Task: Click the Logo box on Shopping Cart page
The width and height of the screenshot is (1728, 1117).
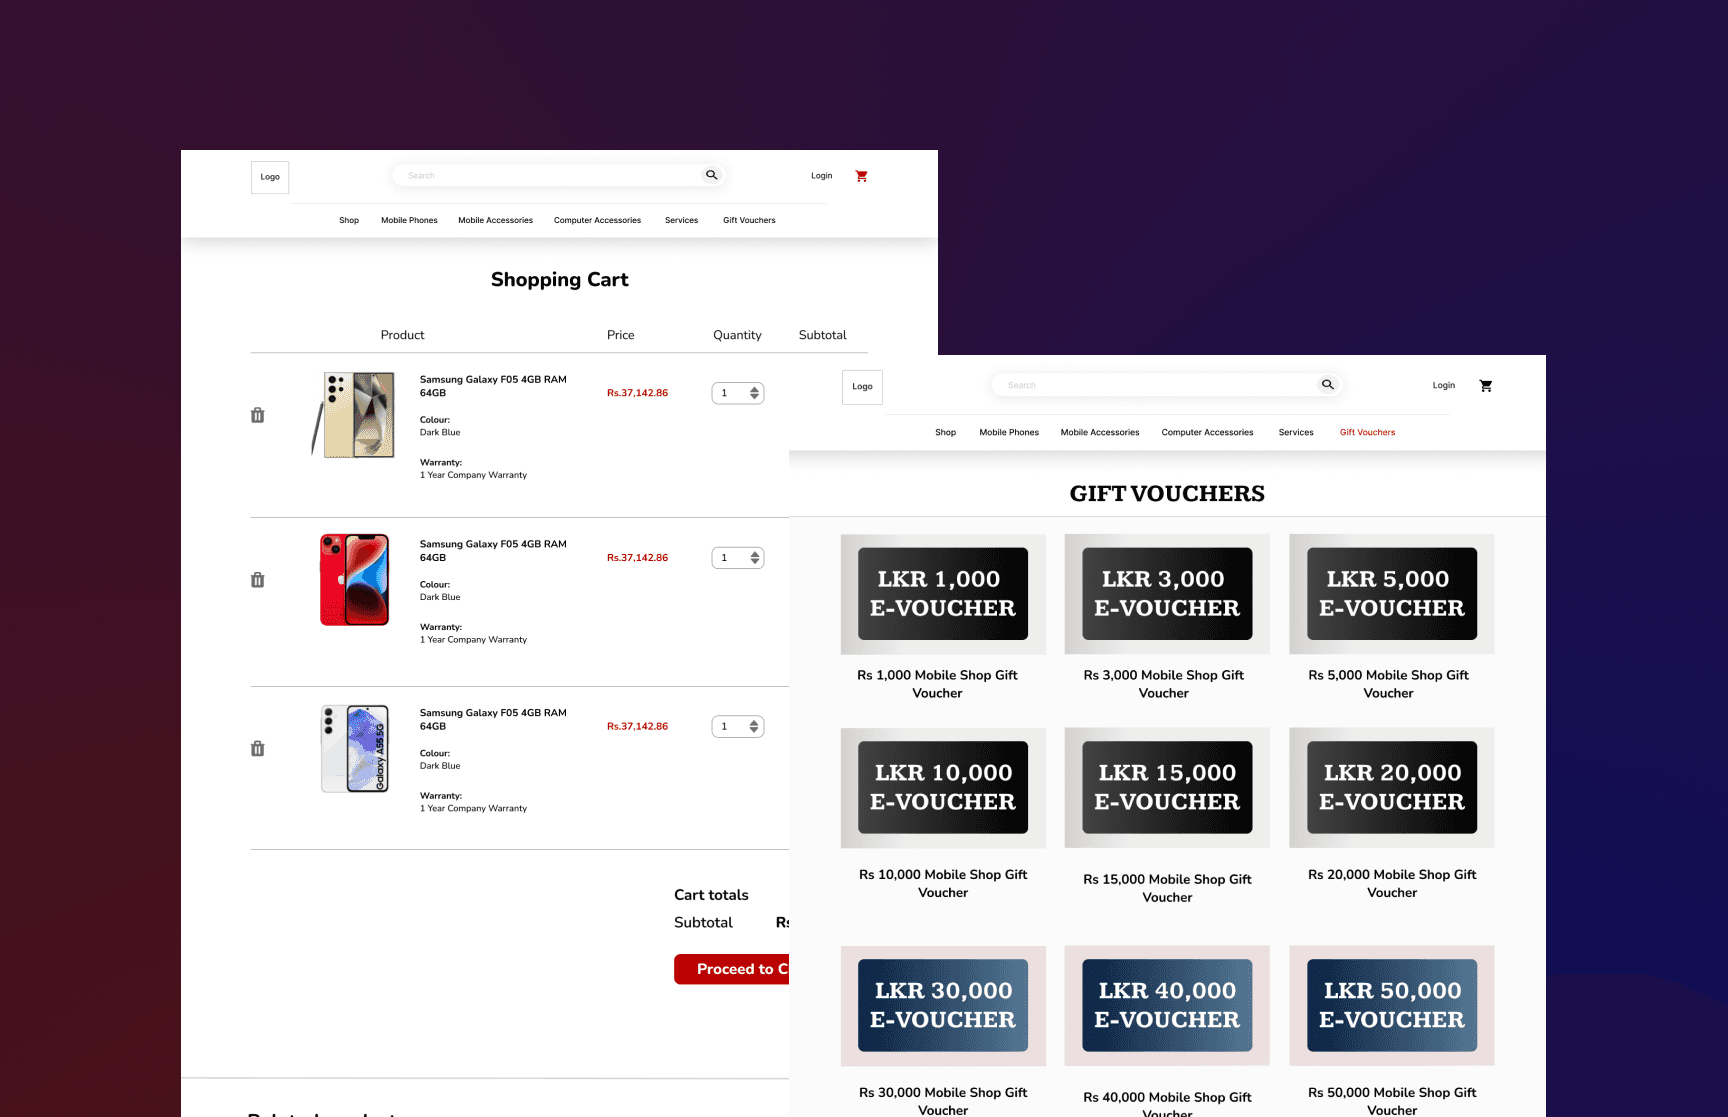Action: pyautogui.click(x=270, y=177)
